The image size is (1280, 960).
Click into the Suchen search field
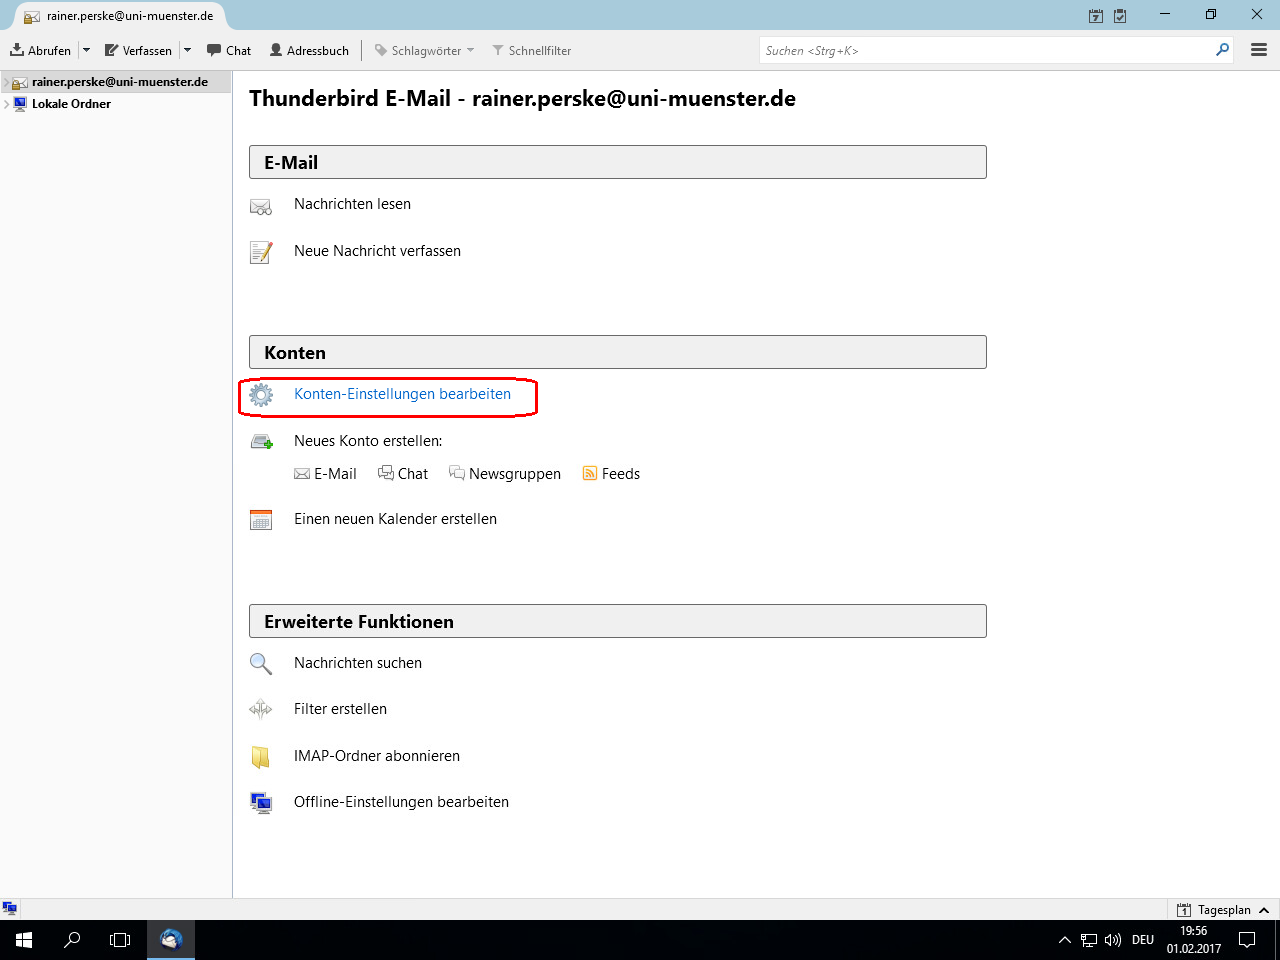tap(985, 50)
